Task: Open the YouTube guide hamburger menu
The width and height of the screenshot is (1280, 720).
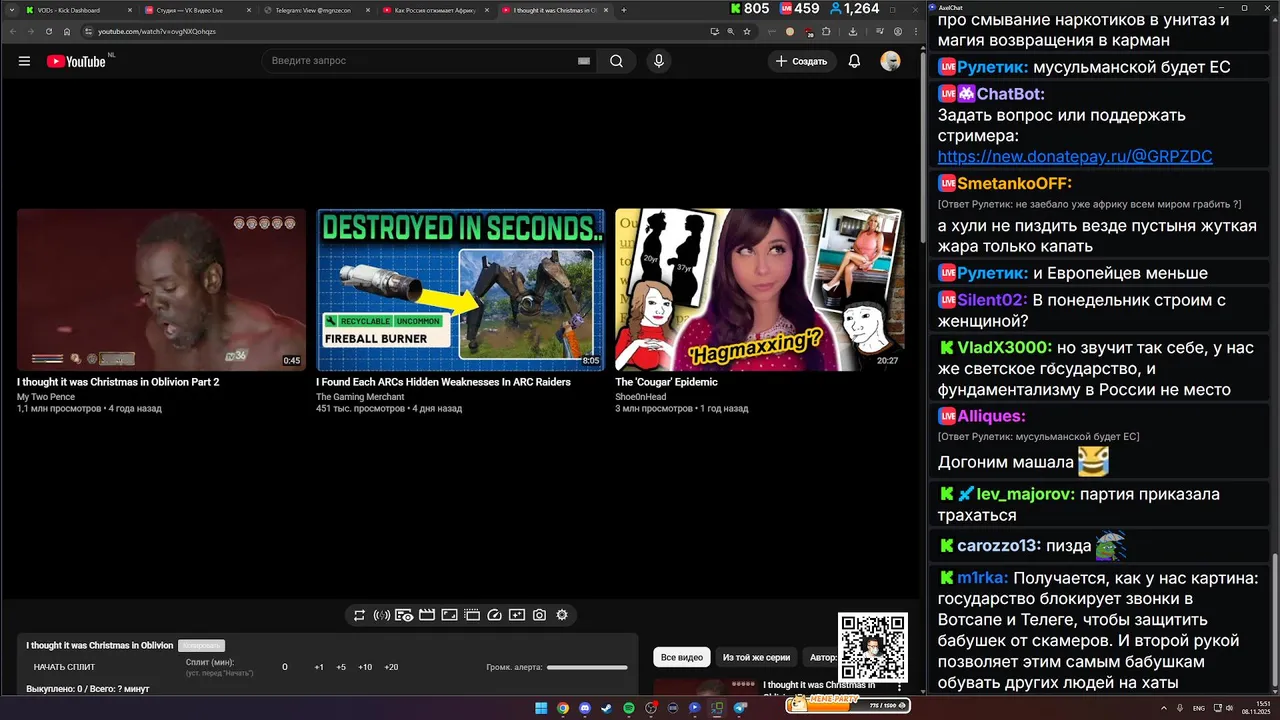Action: click(x=24, y=61)
